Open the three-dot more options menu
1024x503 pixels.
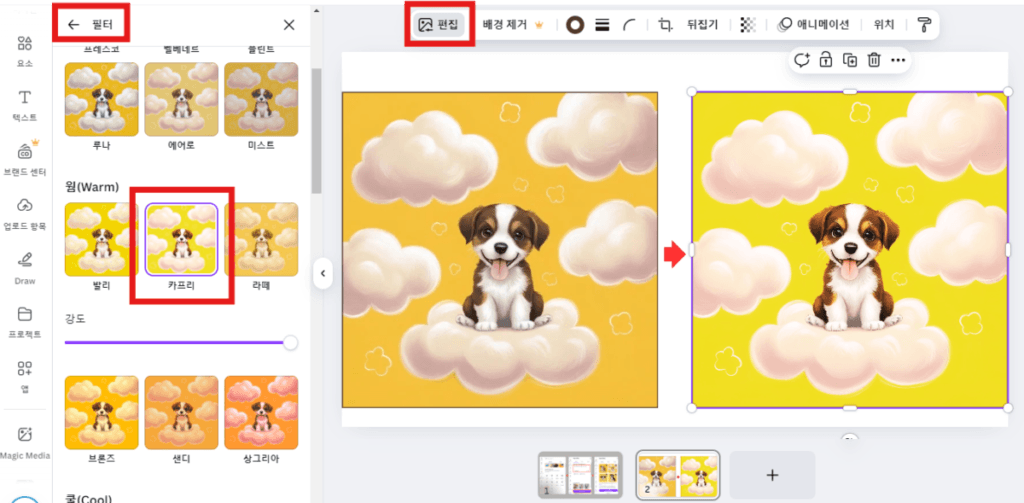898,60
